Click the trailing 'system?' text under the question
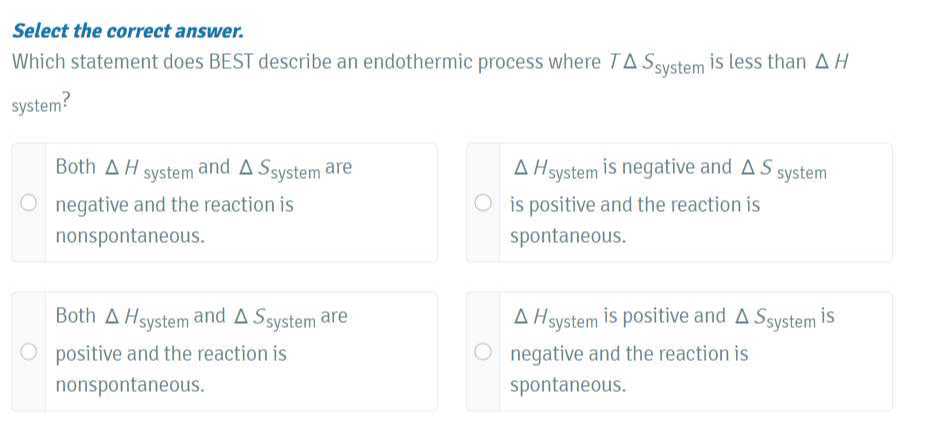Screen dimensions: 936x447 point(41,104)
